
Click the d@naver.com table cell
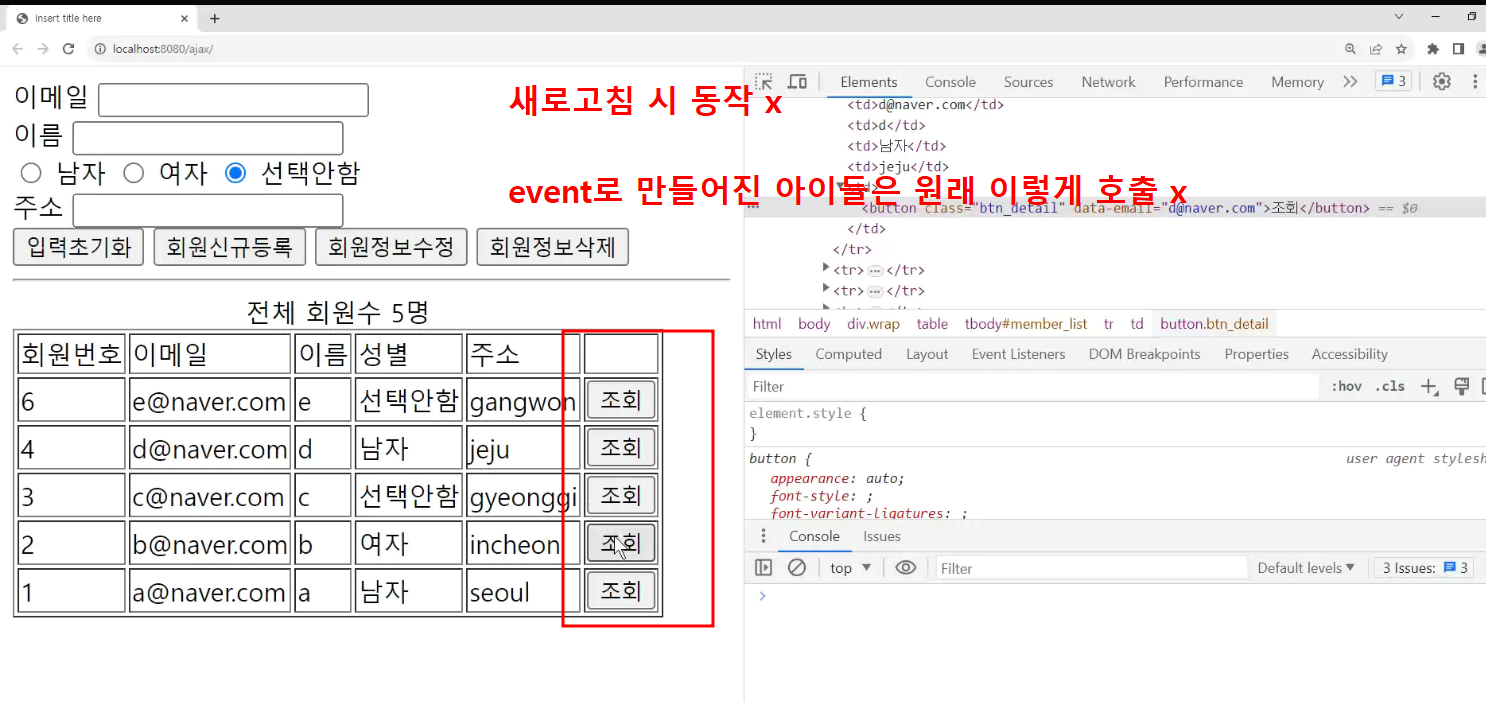(209, 448)
